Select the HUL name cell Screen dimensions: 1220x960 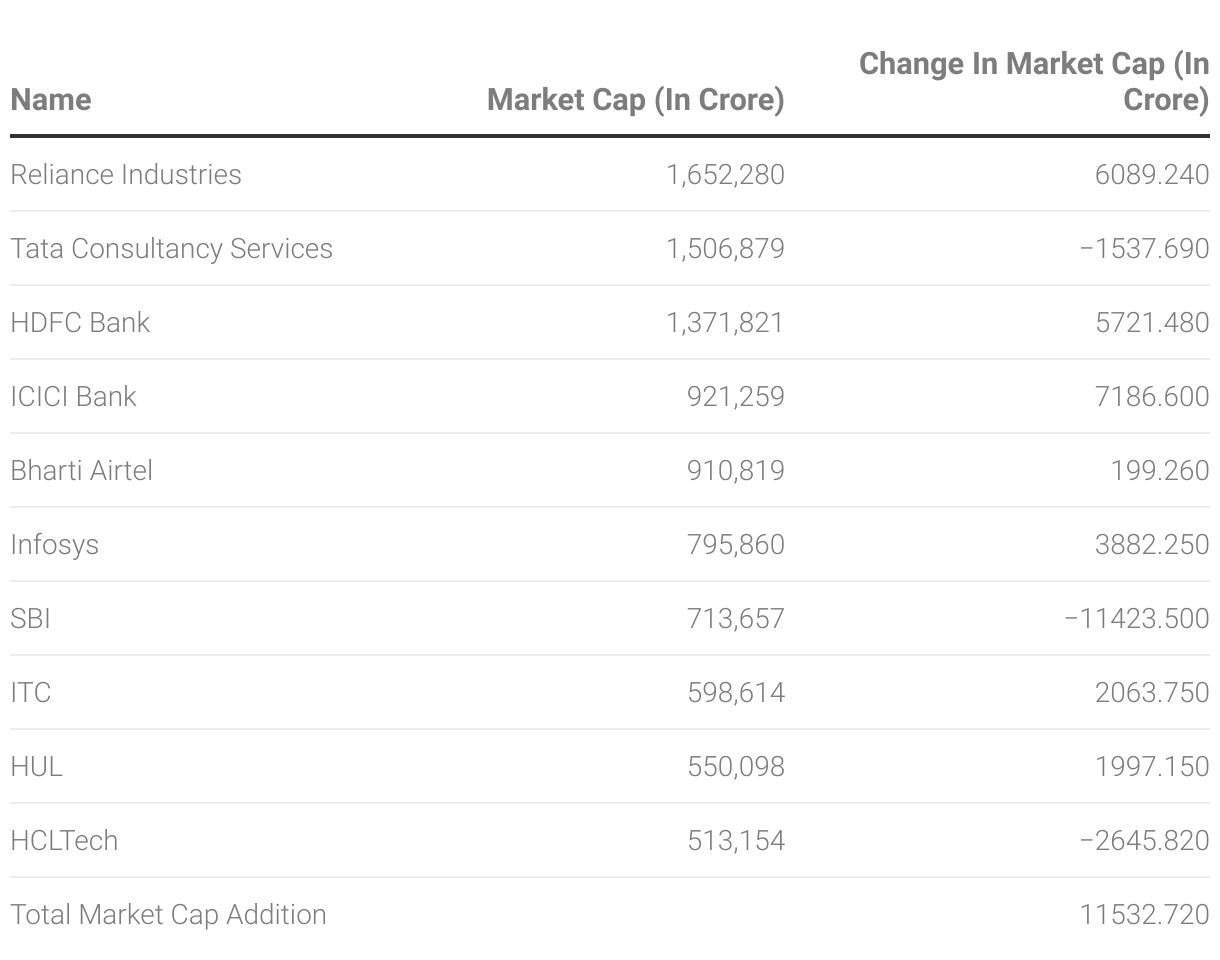pos(36,767)
